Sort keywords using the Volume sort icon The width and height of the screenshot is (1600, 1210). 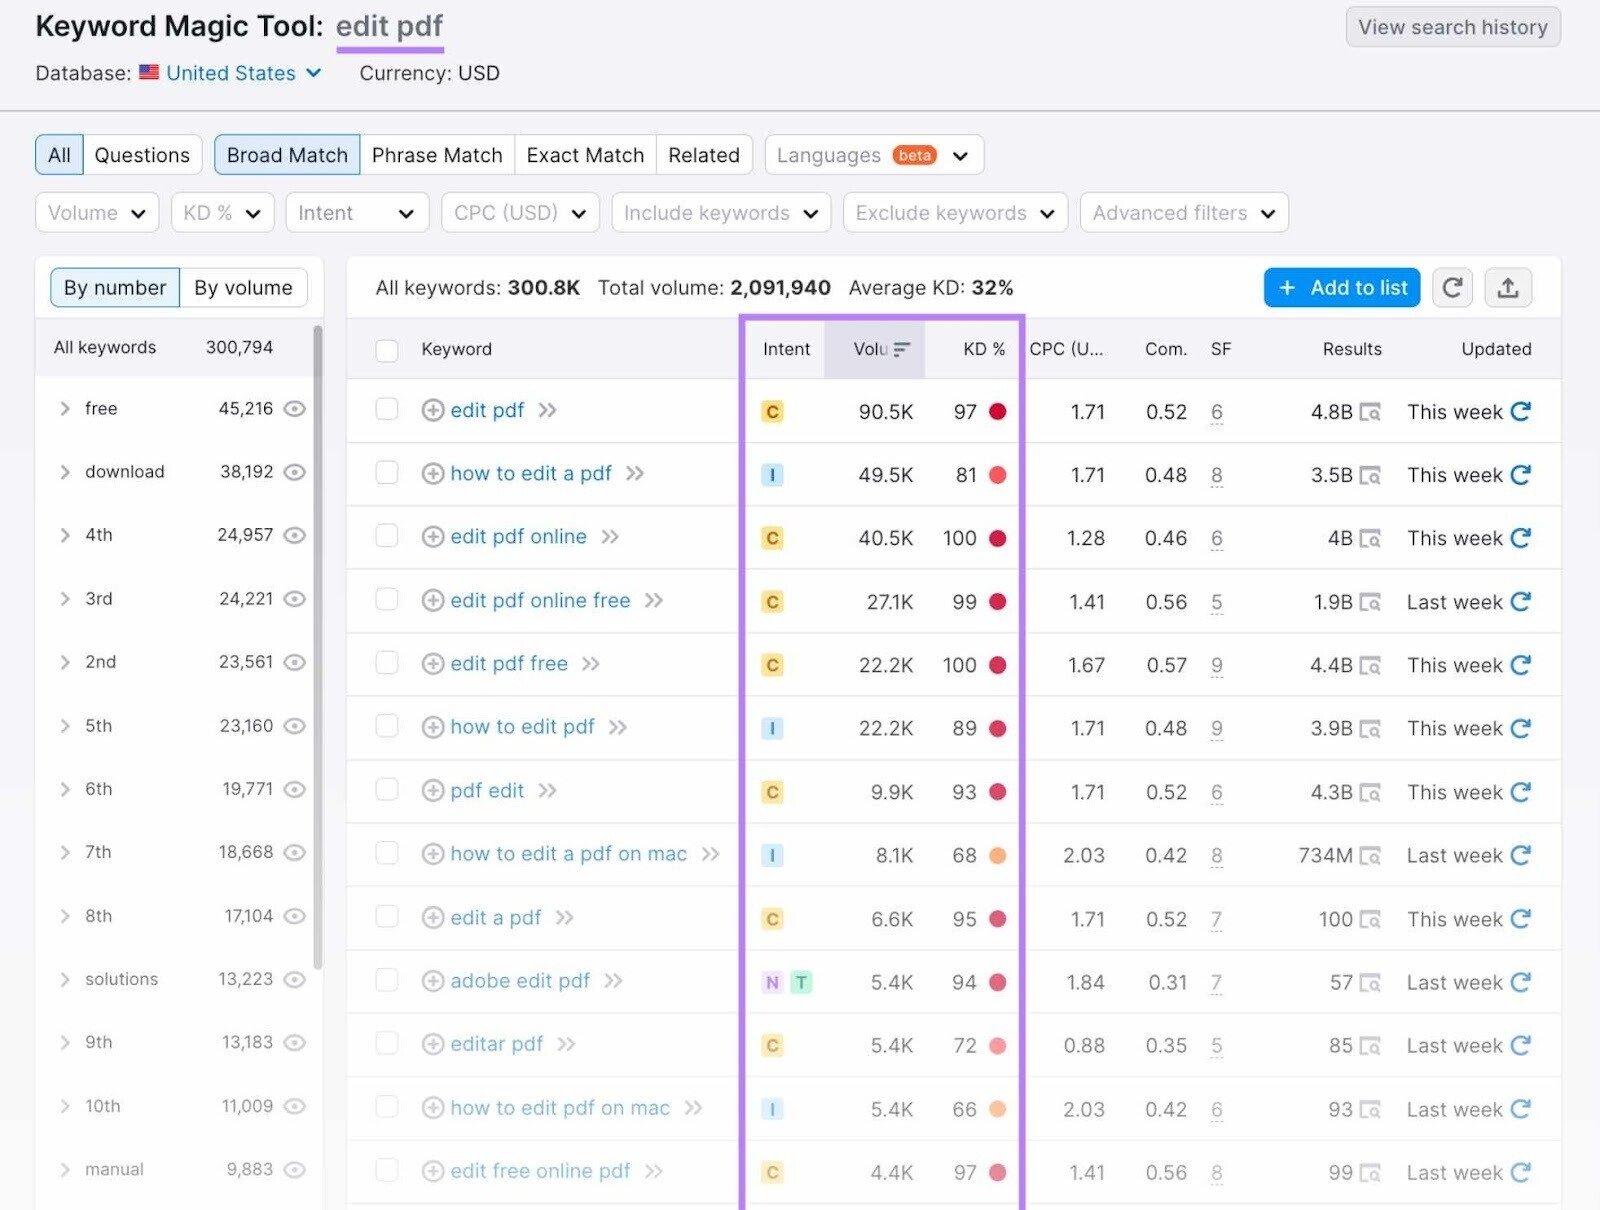tap(902, 349)
